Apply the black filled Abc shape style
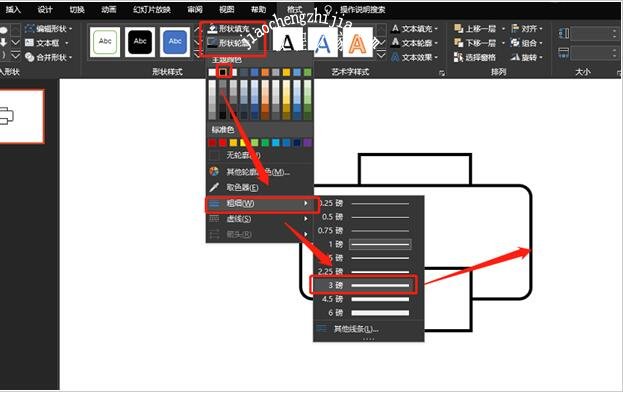 140,42
